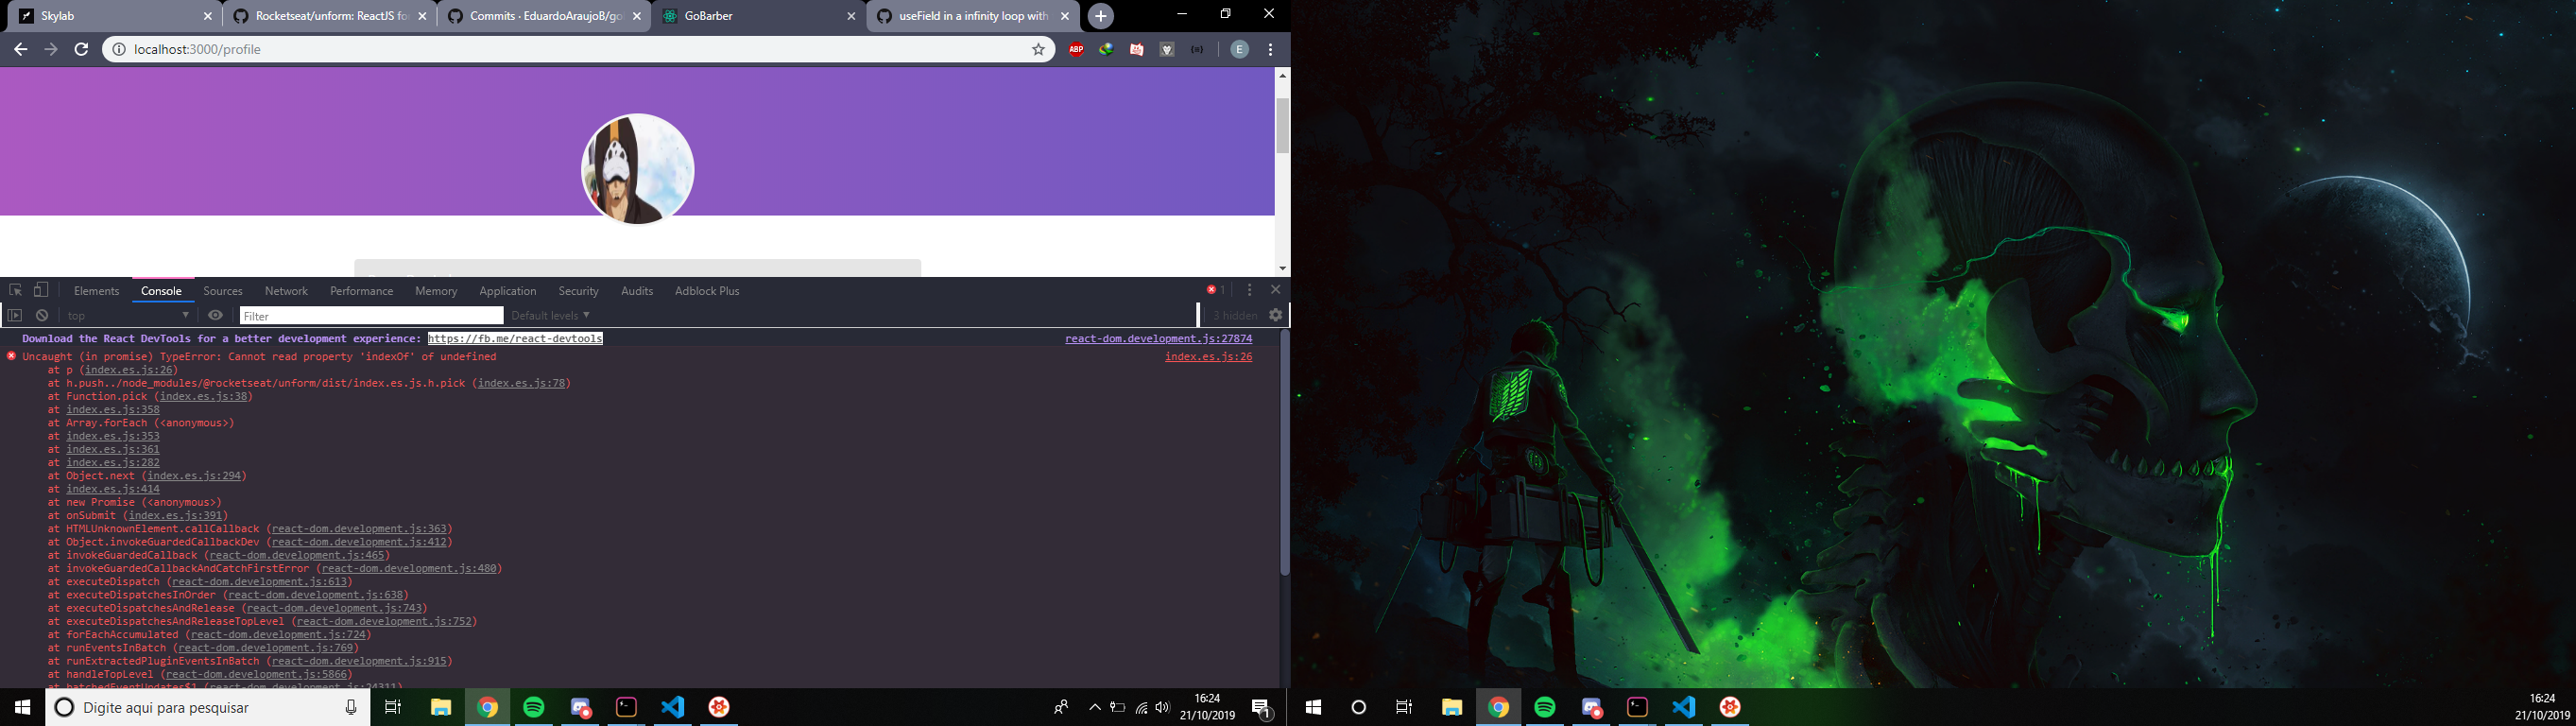Open Visual Studio Code from left taskbar
Viewport: 2576px width, 726px height.
[673, 707]
